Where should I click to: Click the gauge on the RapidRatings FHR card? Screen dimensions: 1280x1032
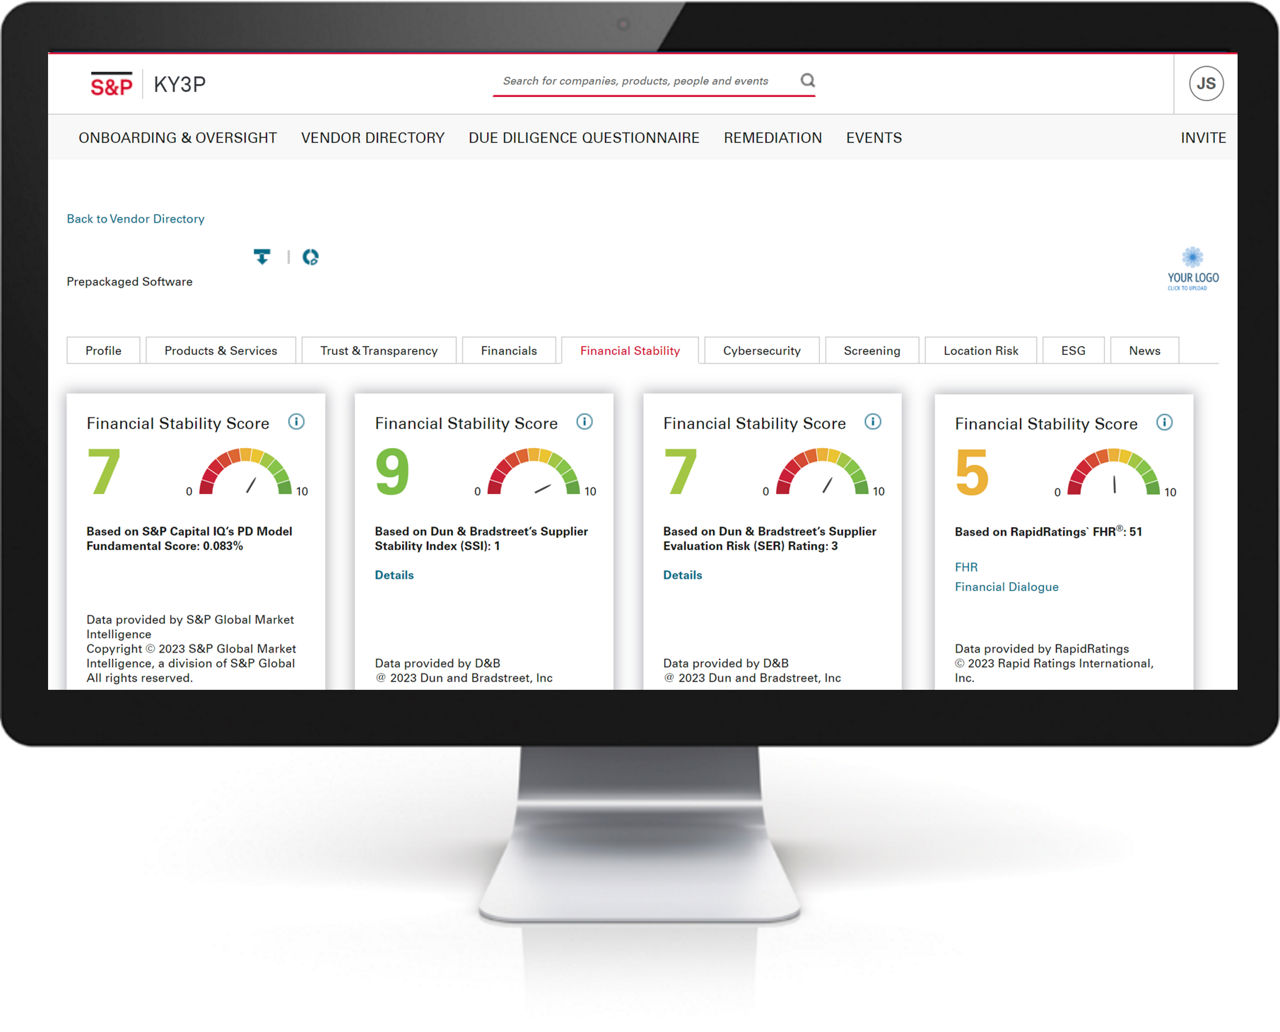[1114, 472]
